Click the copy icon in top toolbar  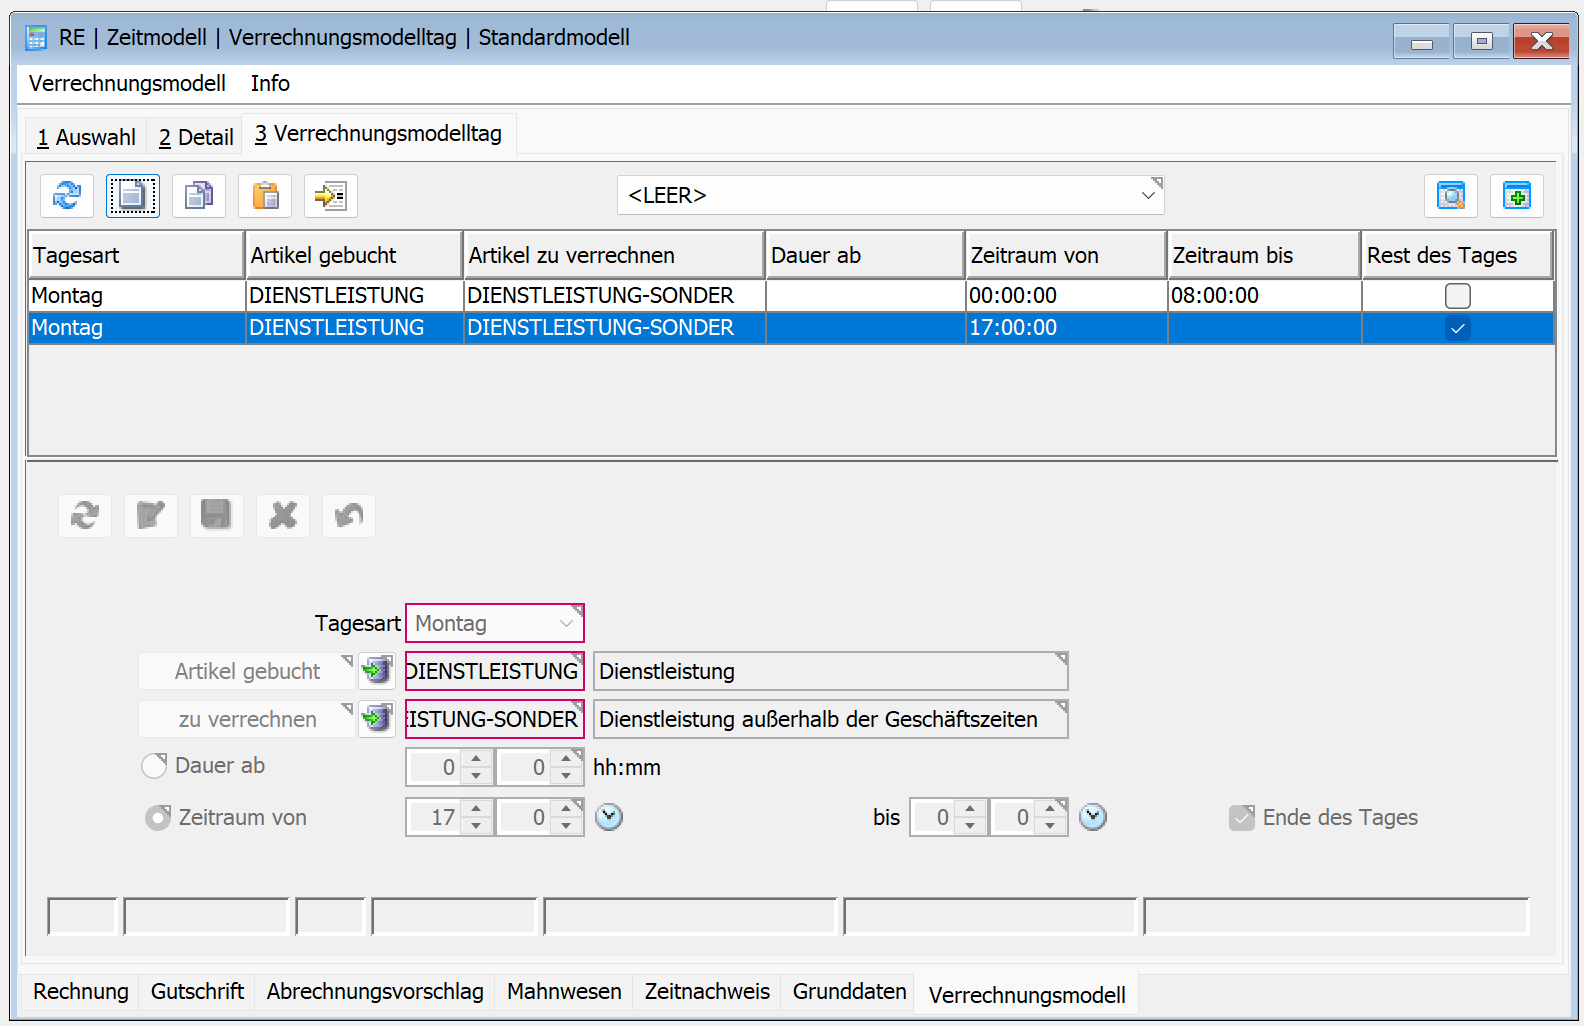(x=199, y=196)
